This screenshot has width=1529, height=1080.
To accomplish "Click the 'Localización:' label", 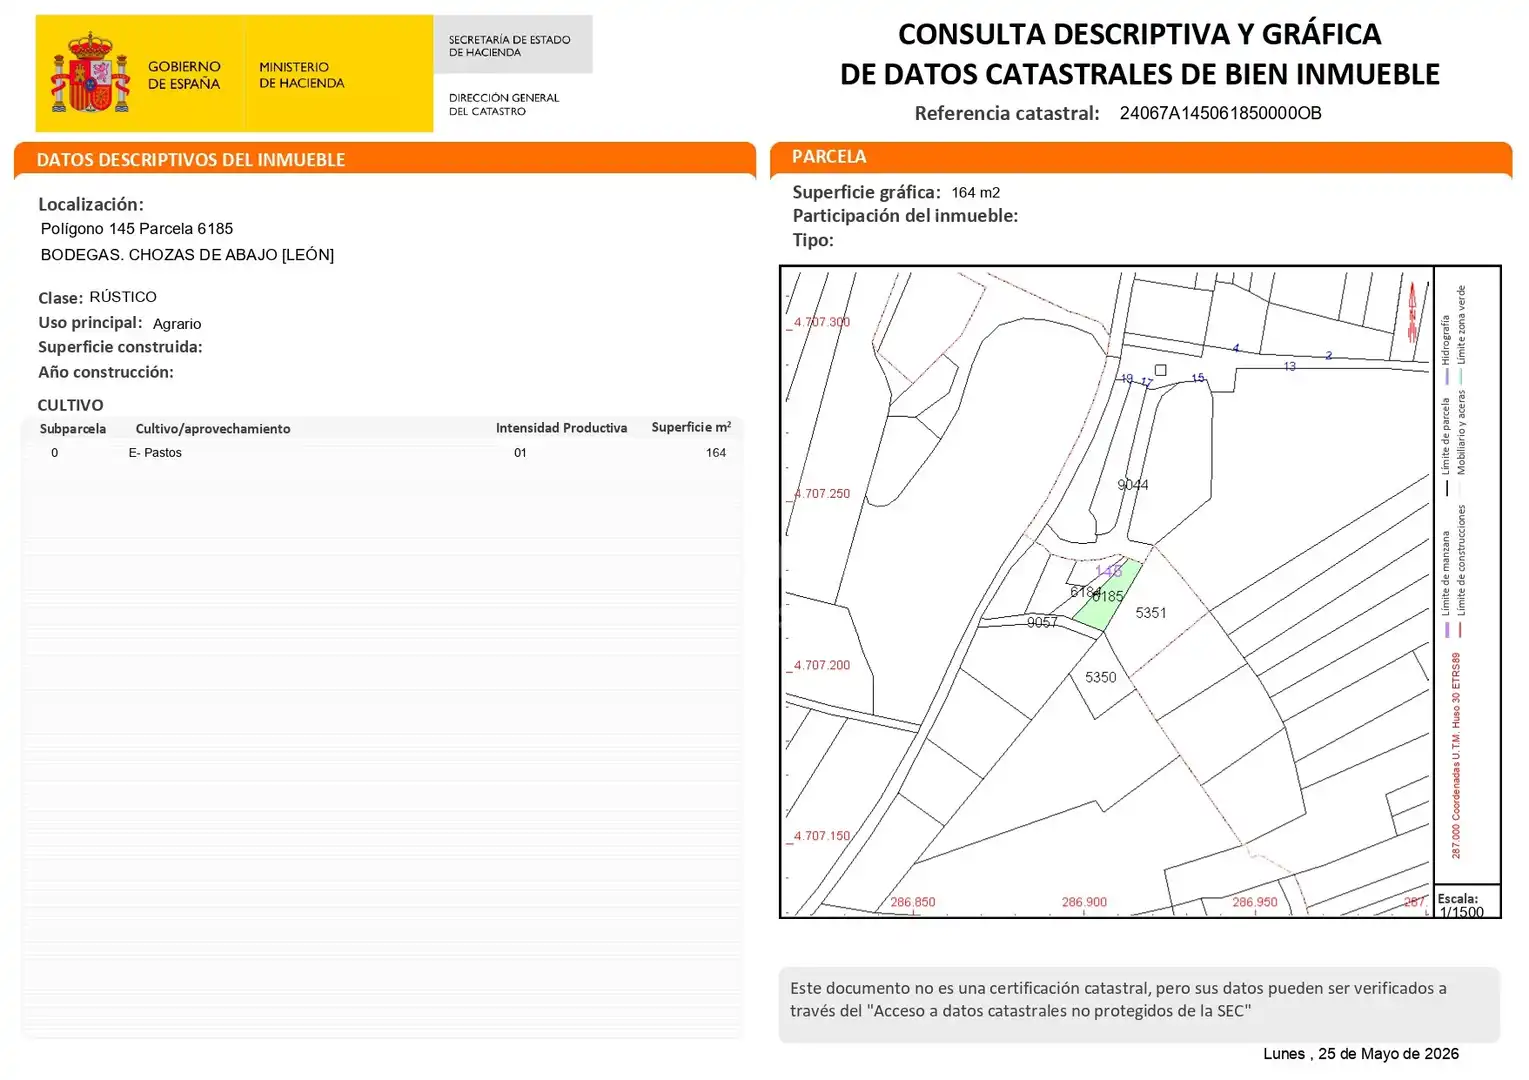I will pos(91,204).
